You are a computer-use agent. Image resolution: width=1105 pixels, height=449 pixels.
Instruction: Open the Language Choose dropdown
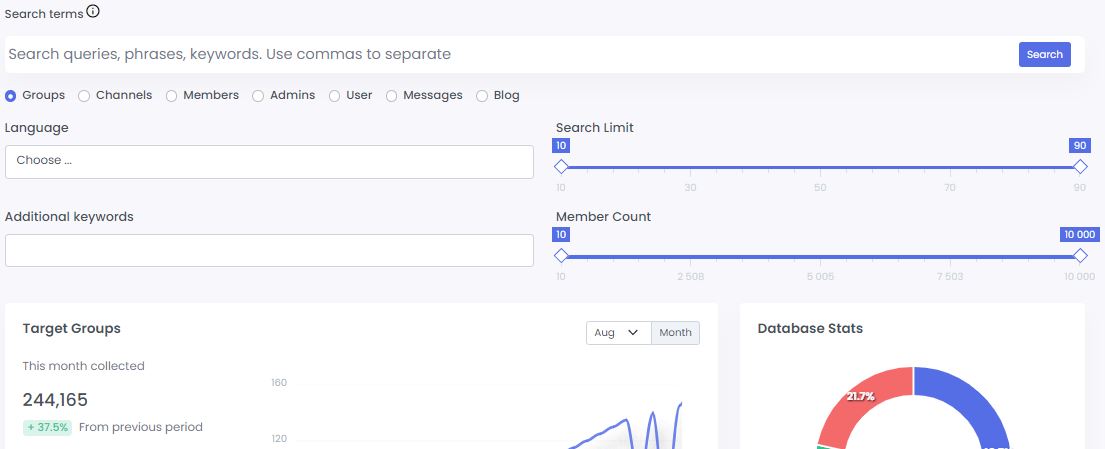pos(269,161)
